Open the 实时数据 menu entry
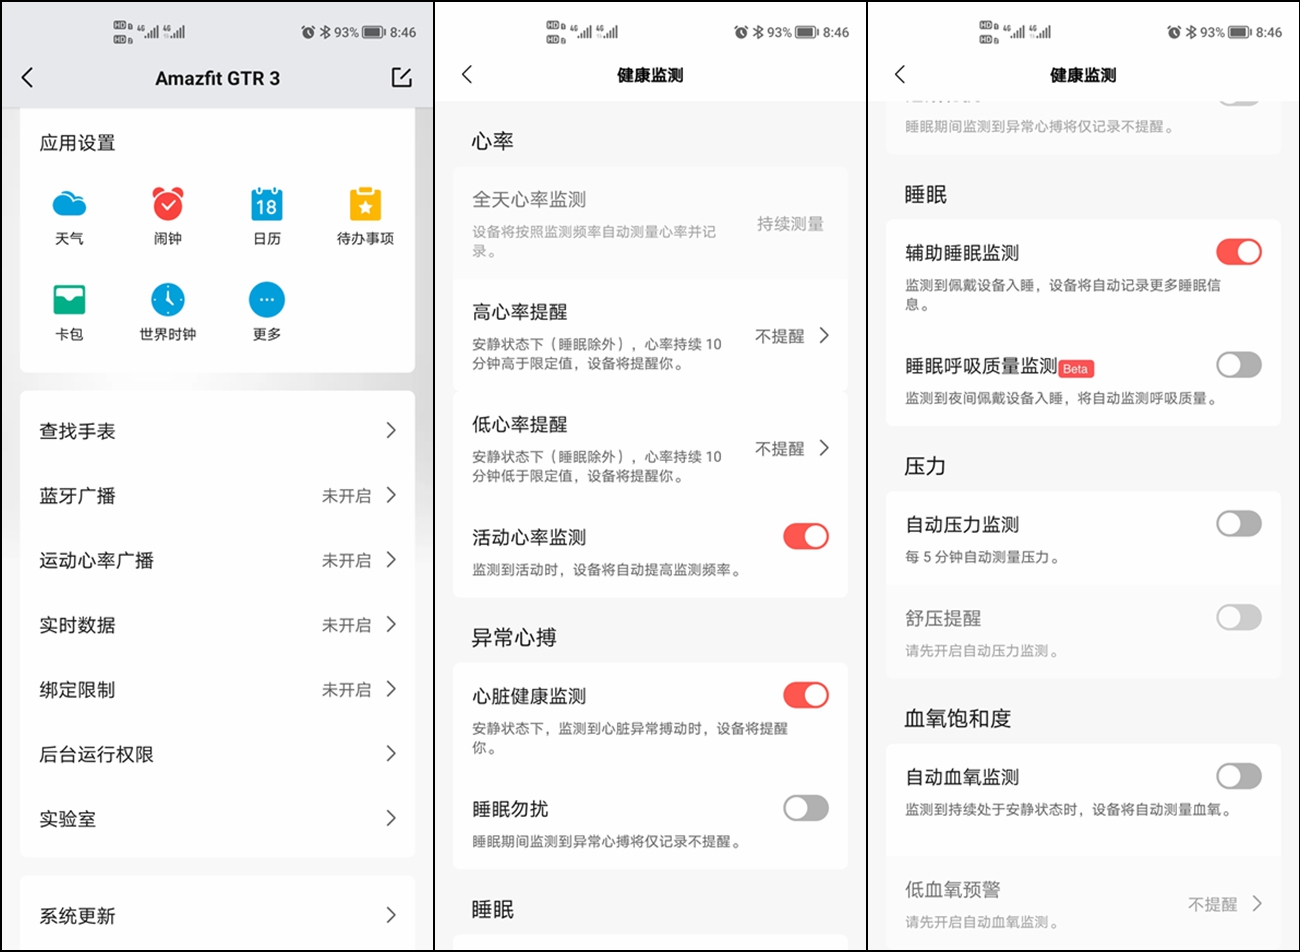This screenshot has height=952, width=1300. point(217,625)
